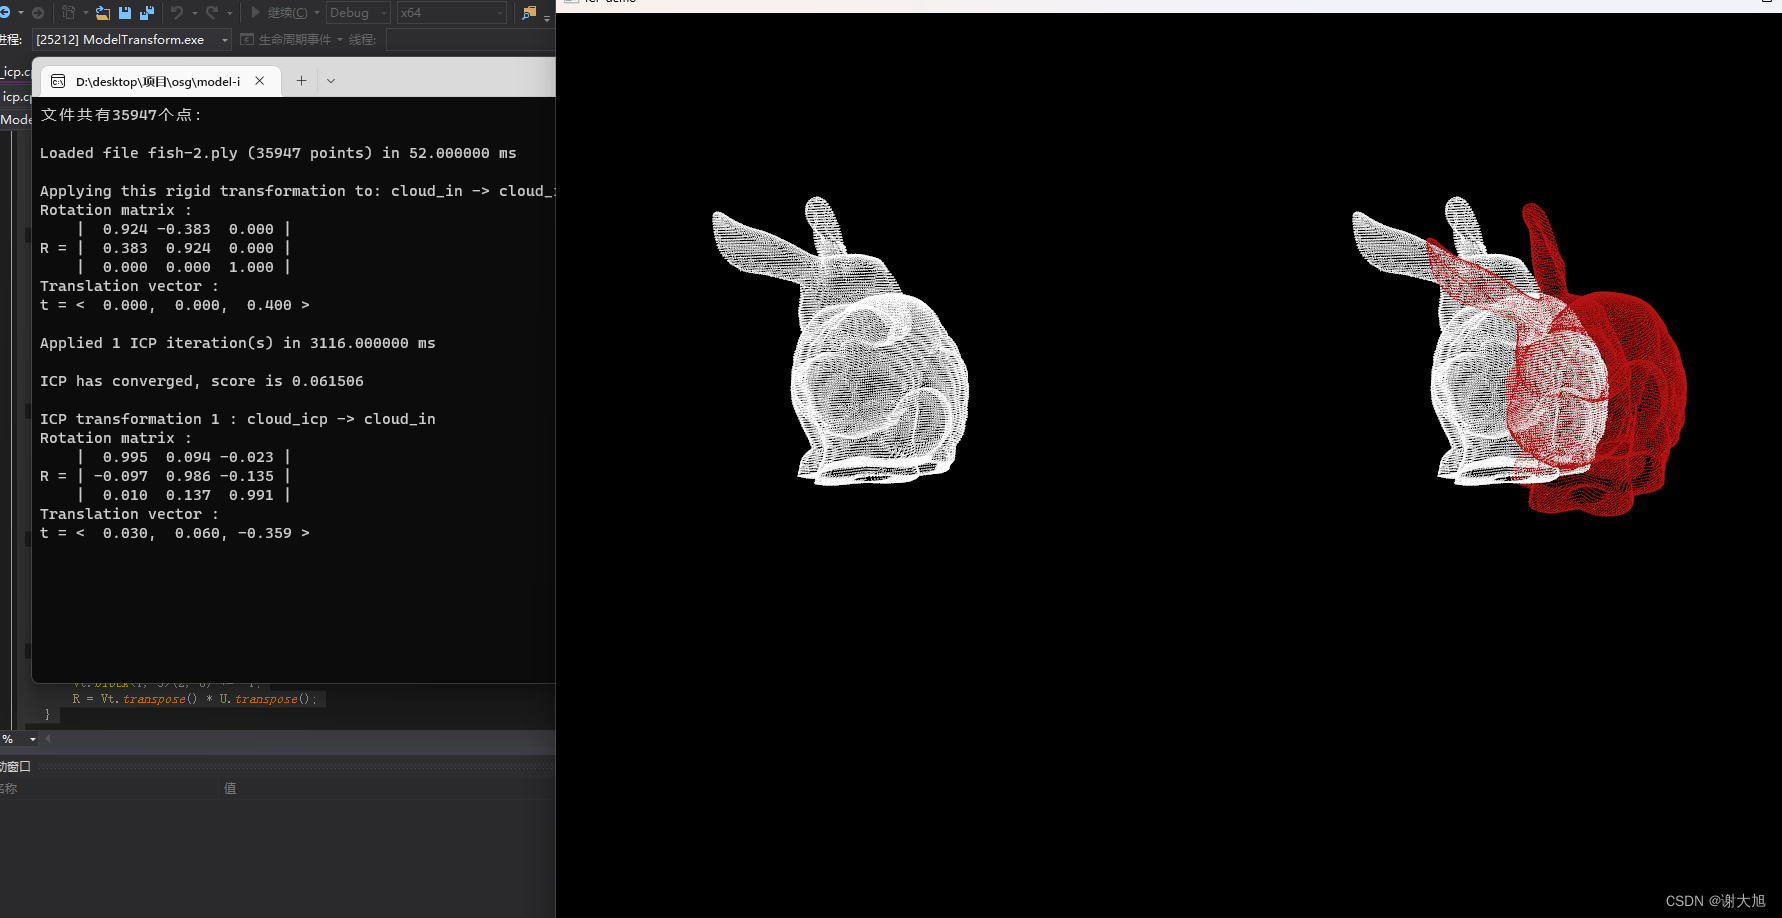The width and height of the screenshot is (1782, 918).
Task: Click the 继续(C) continue debugging button
Action: pyautogui.click(x=278, y=13)
